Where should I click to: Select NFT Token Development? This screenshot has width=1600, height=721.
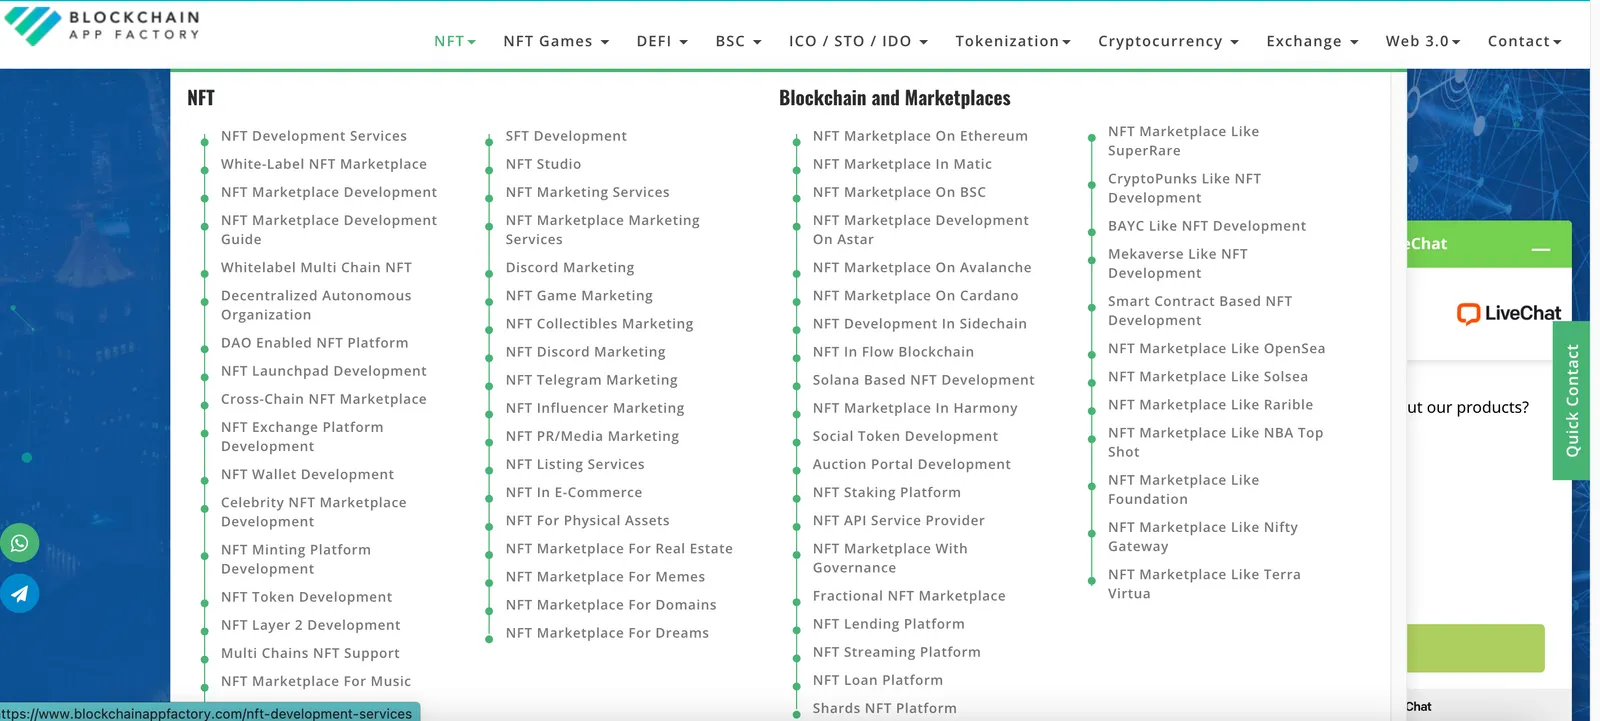click(307, 597)
